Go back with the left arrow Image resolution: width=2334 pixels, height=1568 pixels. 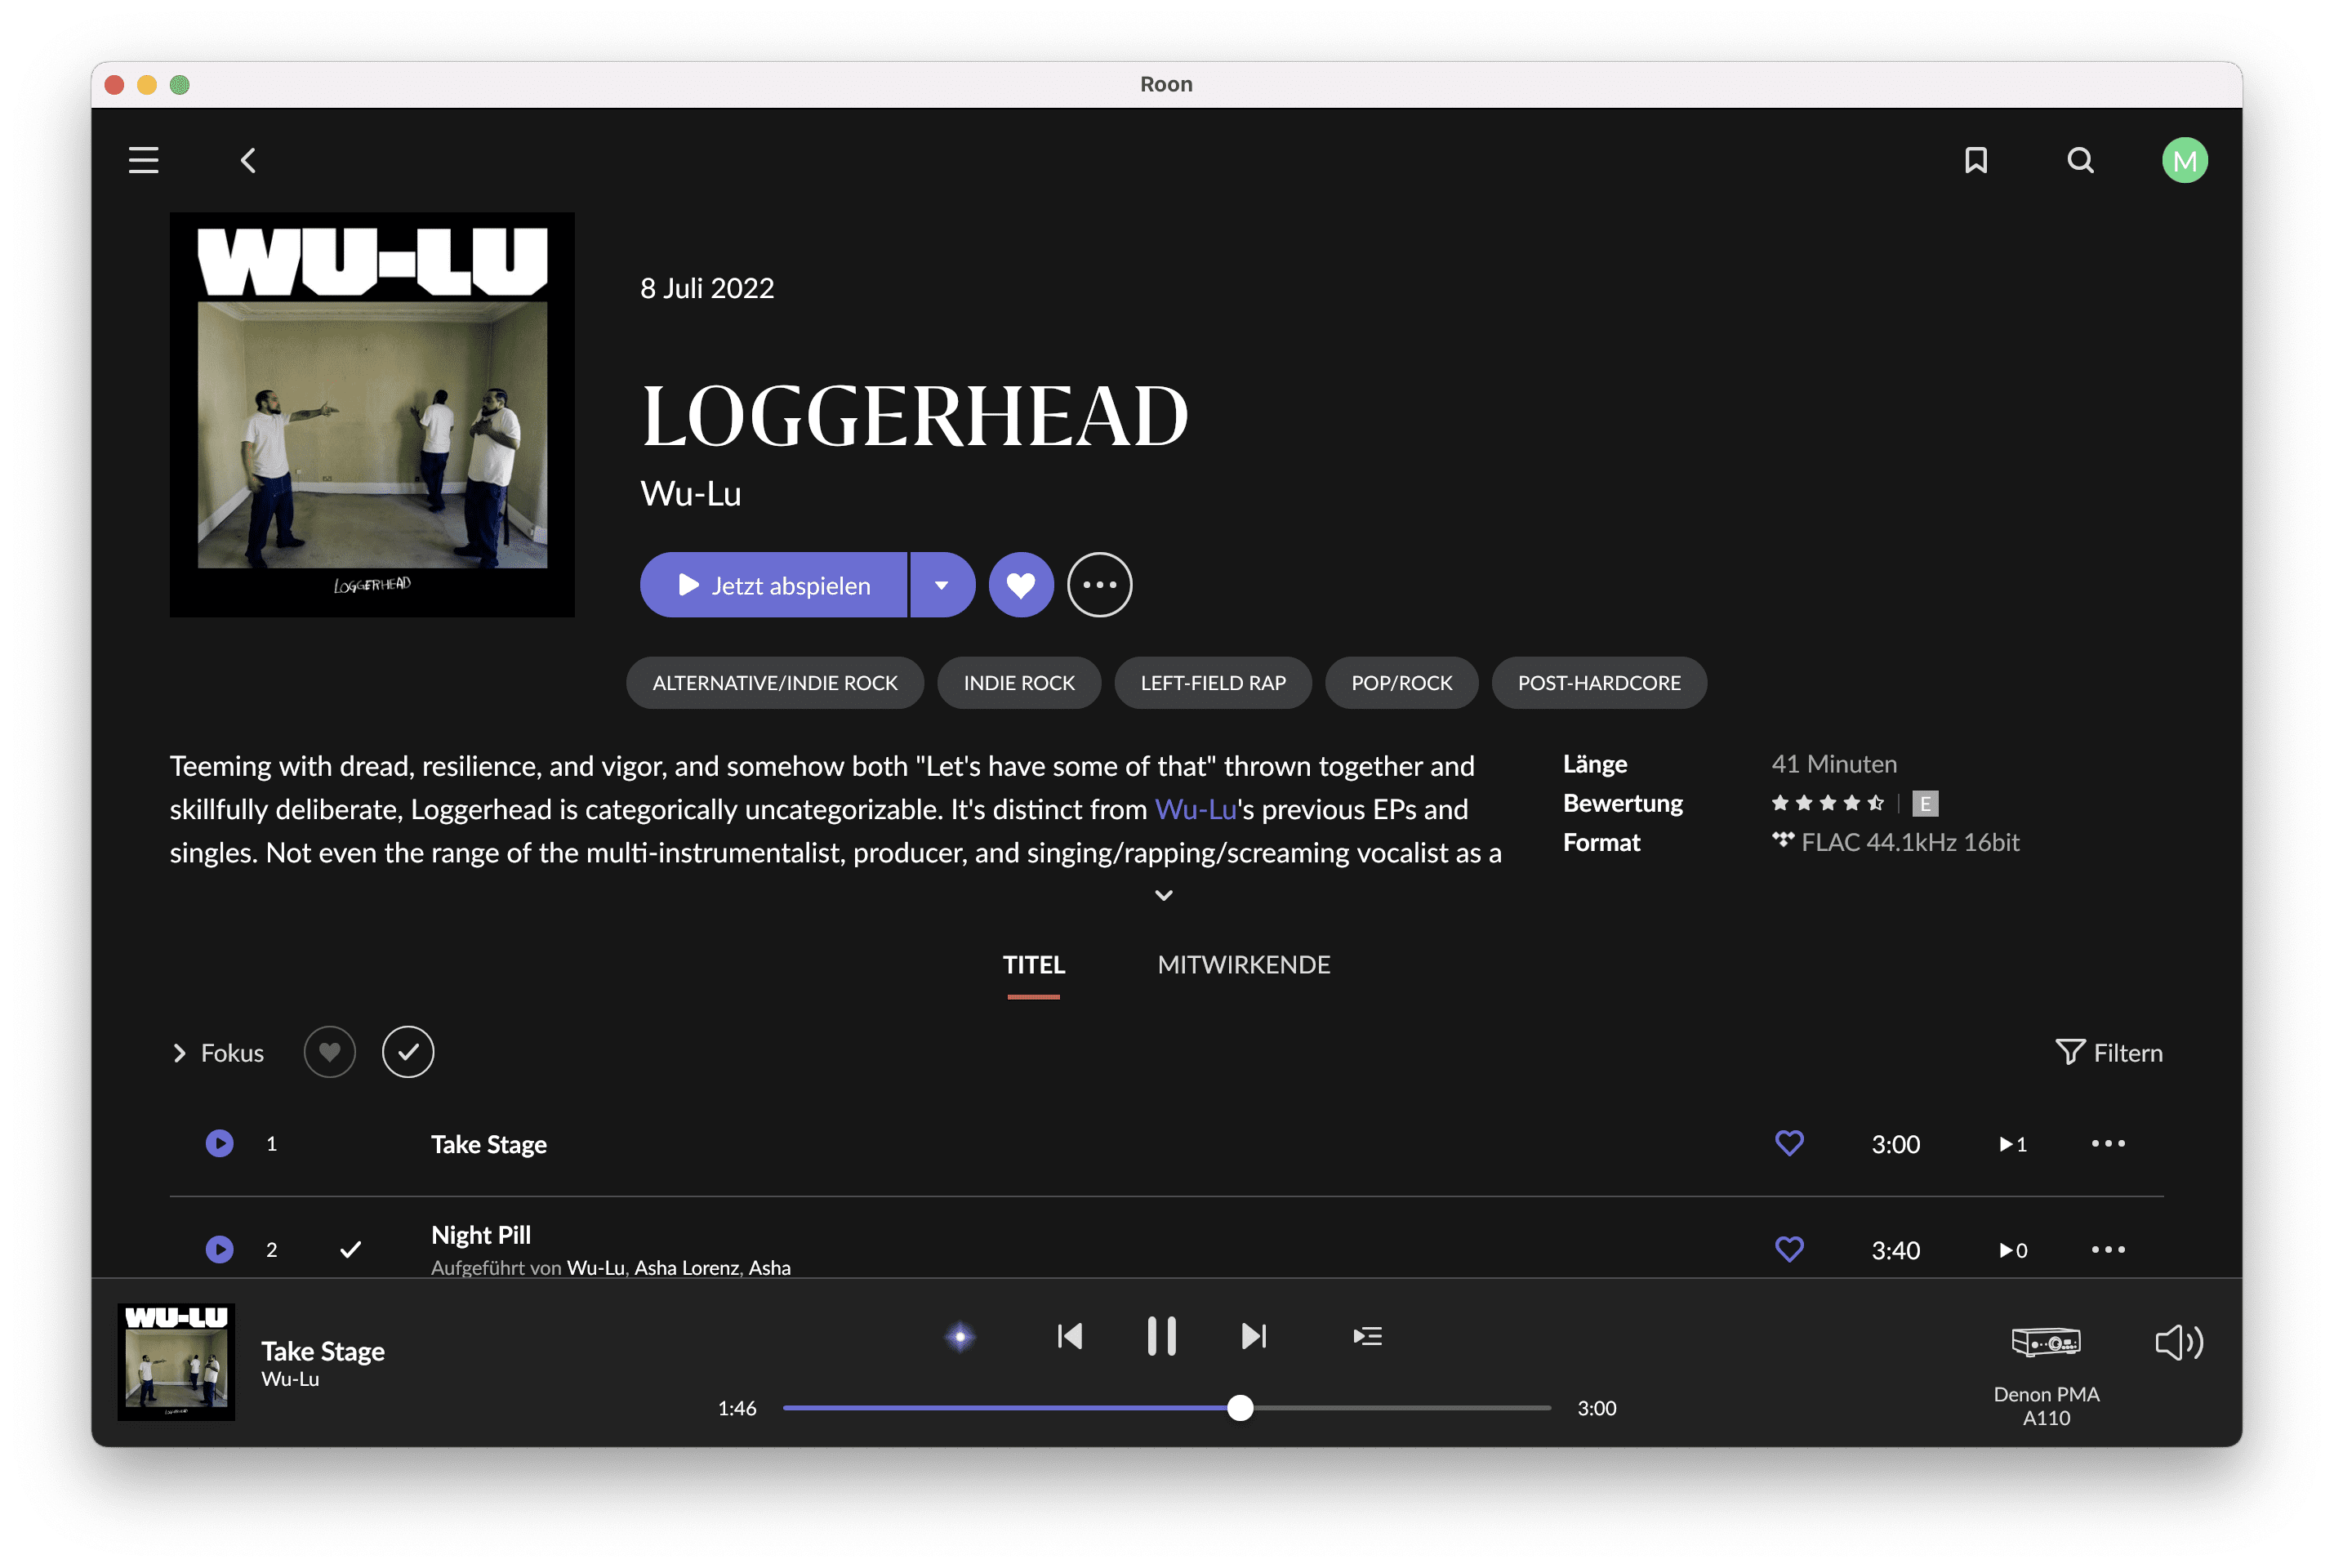coord(248,160)
